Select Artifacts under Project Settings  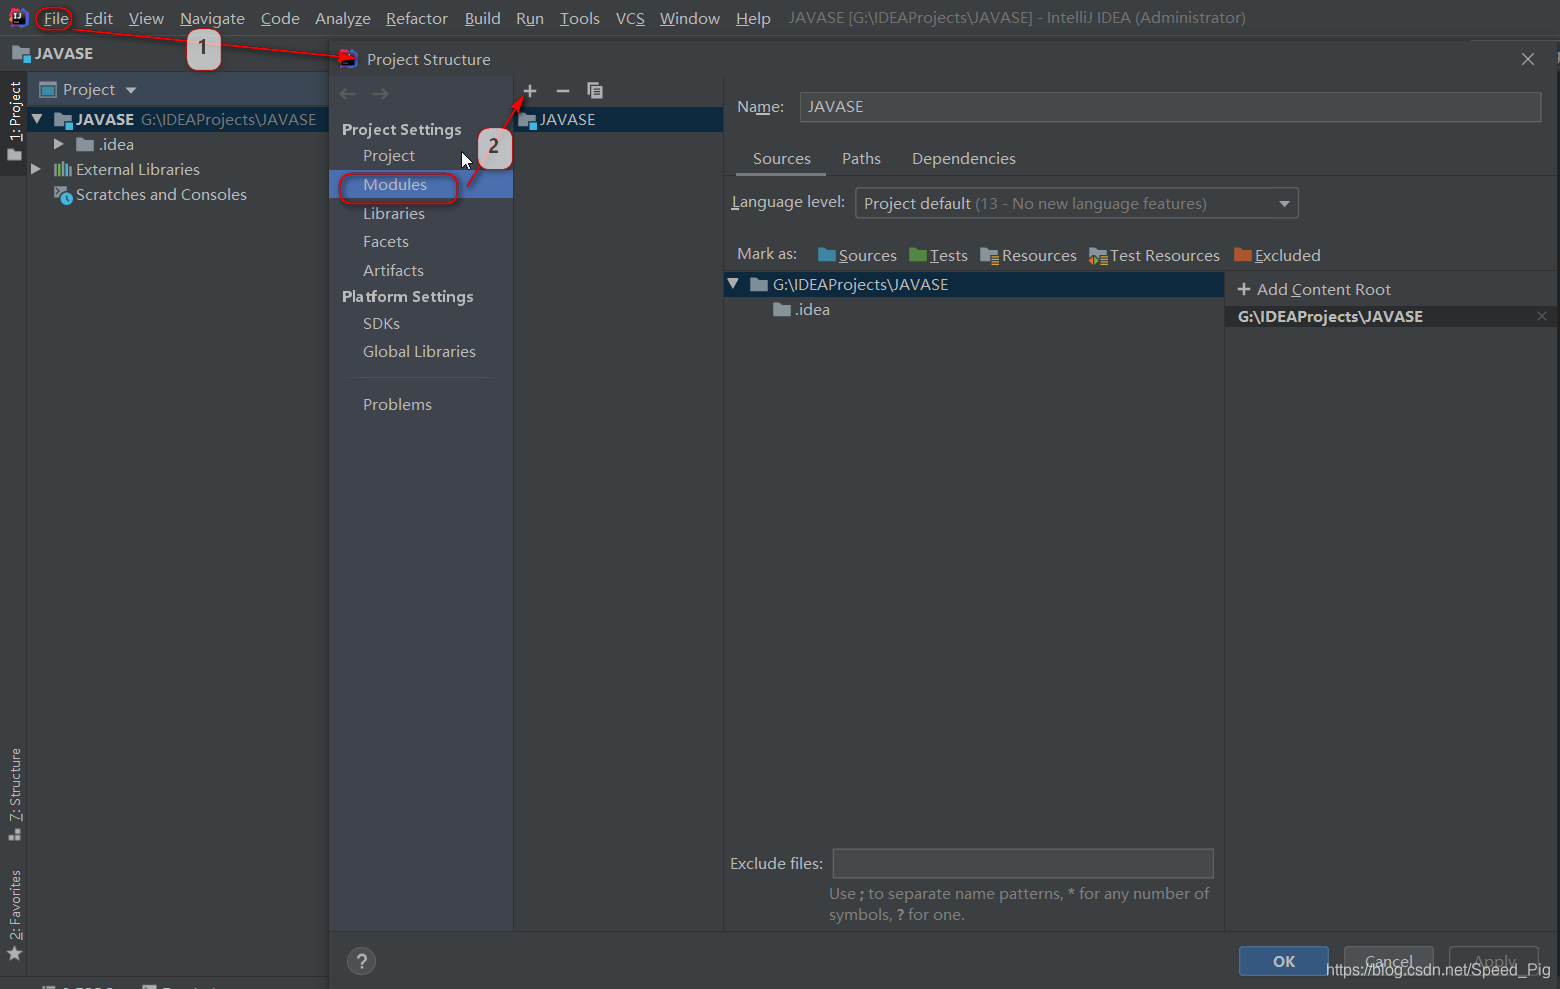click(393, 271)
